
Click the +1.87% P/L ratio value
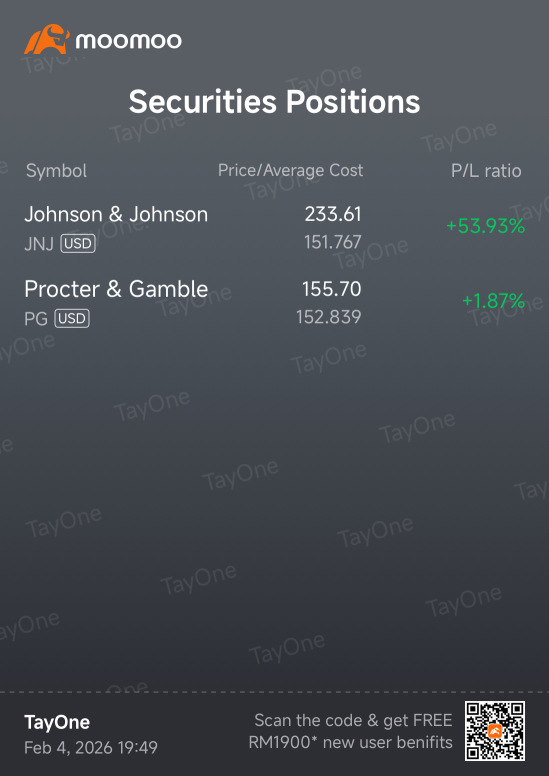(493, 300)
